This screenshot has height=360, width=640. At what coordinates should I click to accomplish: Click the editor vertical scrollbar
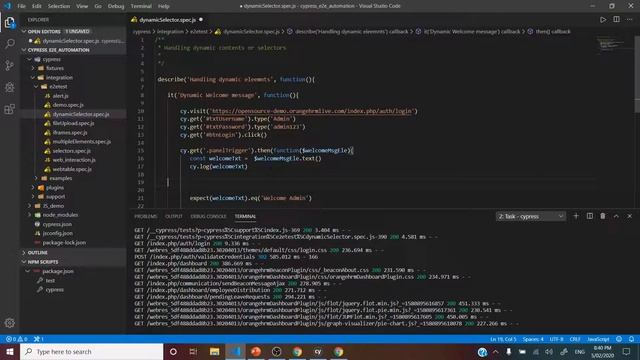(637, 73)
